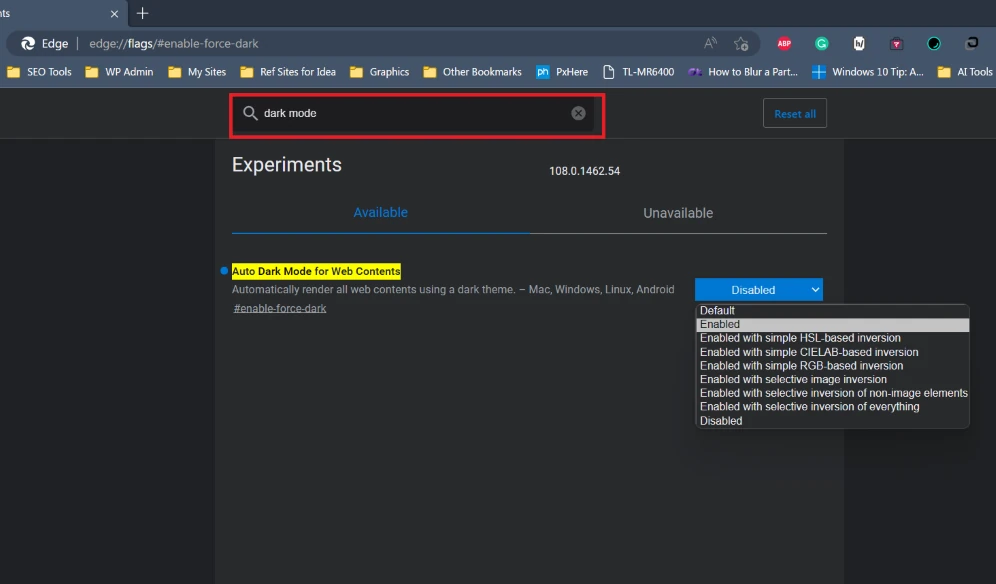Follow the #enable-force-dark link
Screen dimensions: 996x584
[280, 308]
